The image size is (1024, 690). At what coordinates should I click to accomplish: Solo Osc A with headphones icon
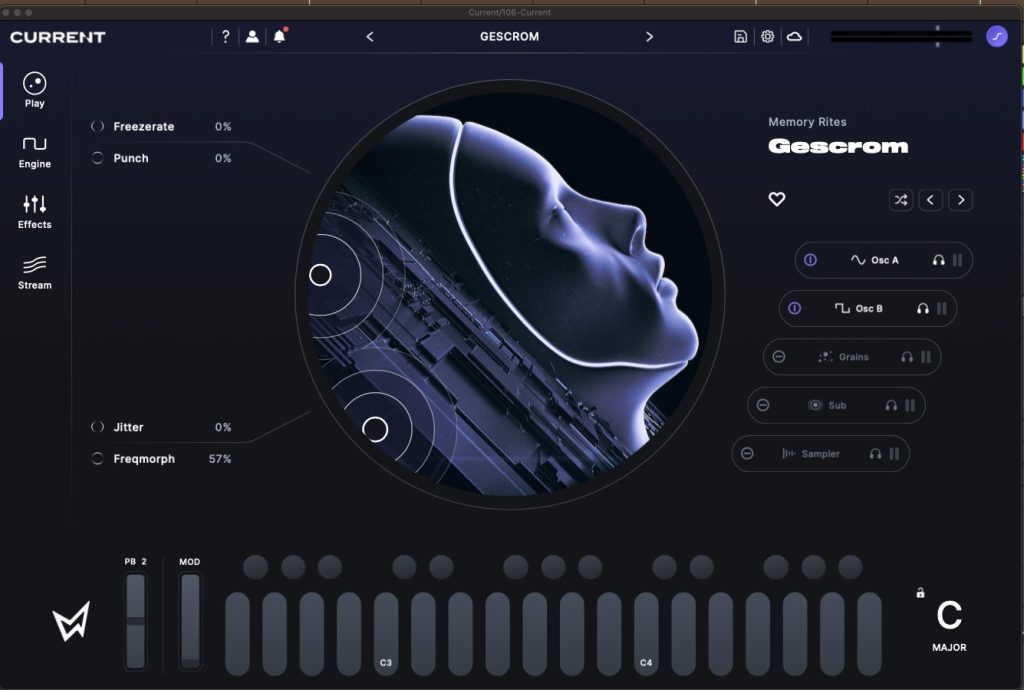tap(938, 260)
